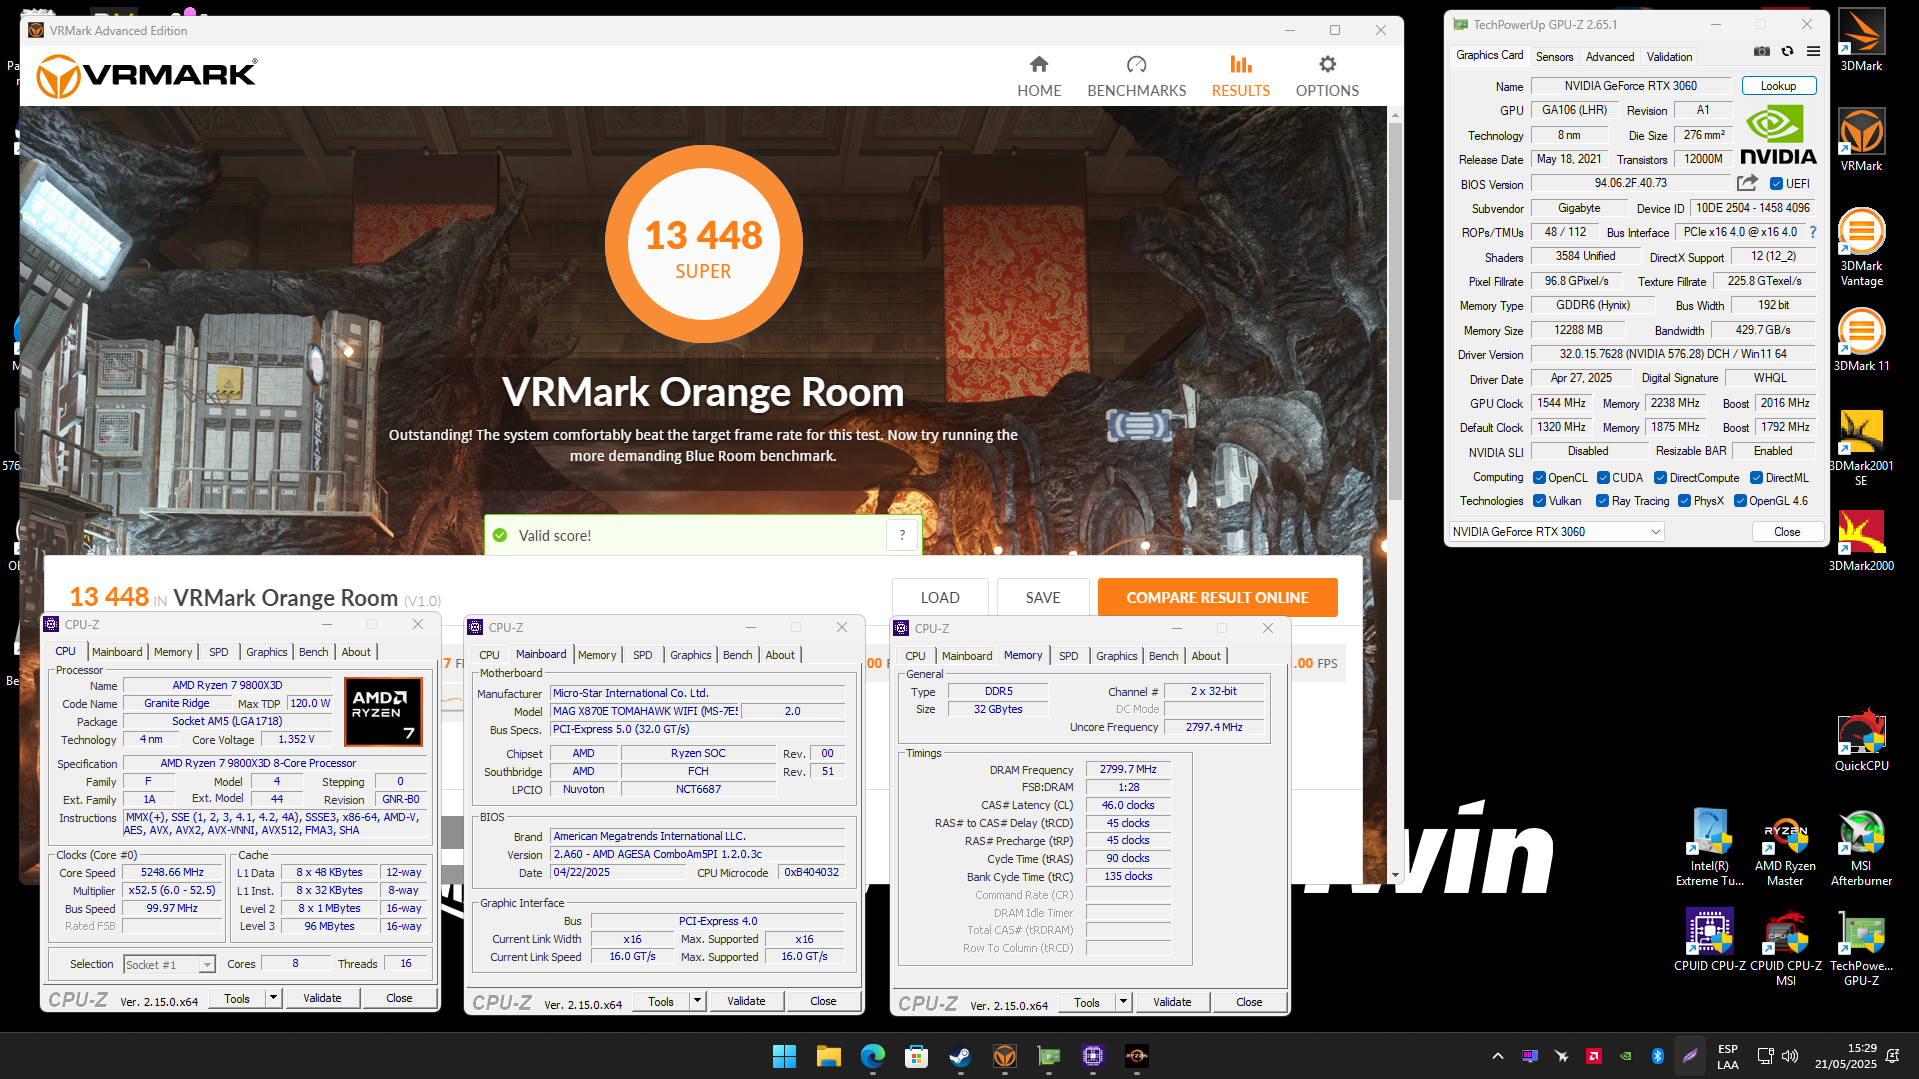Click GPU-Z refresh icon
Screen dimensions: 1919x1079
pos(1787,51)
